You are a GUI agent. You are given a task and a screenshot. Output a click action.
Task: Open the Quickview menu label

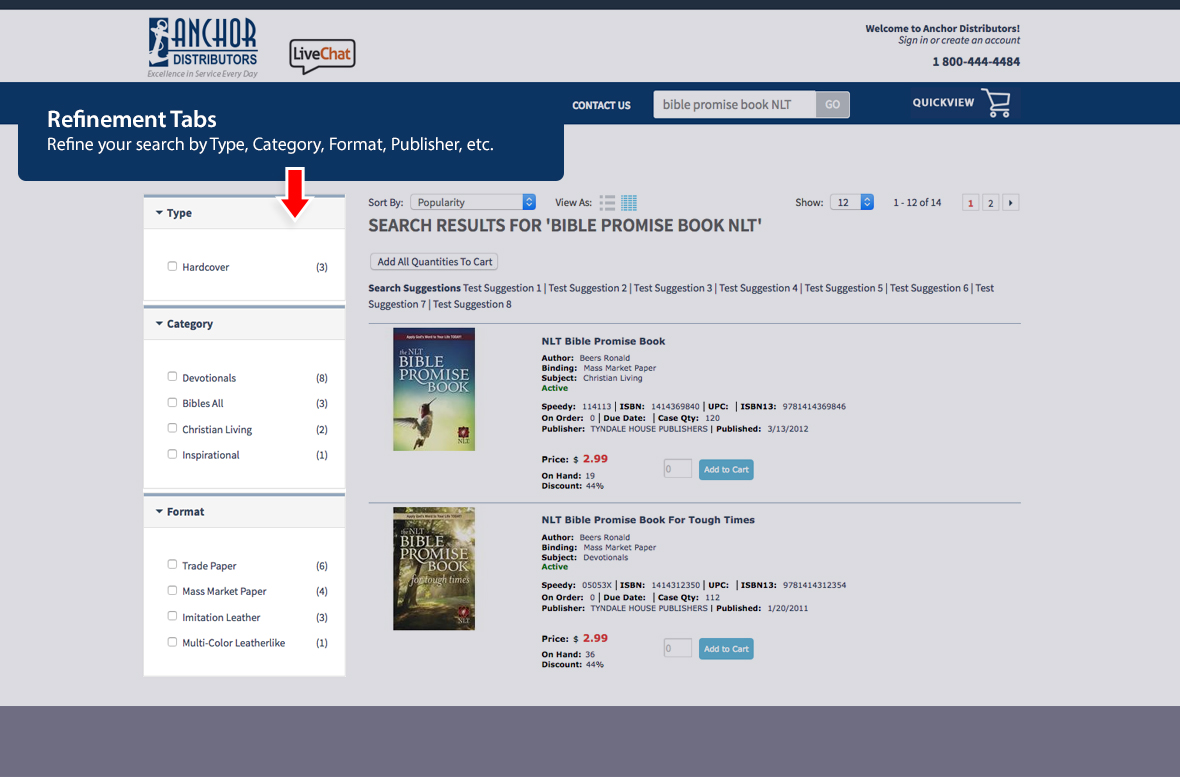(943, 102)
